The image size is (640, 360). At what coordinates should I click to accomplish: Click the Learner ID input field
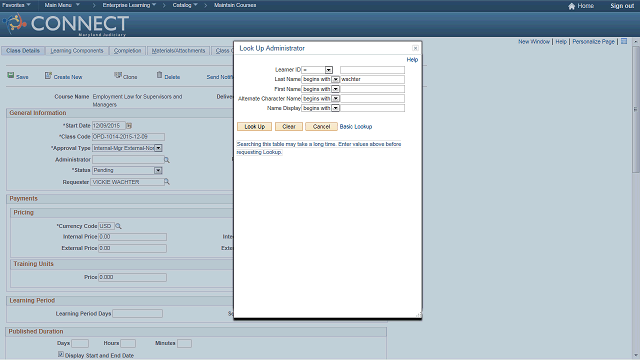point(372,70)
